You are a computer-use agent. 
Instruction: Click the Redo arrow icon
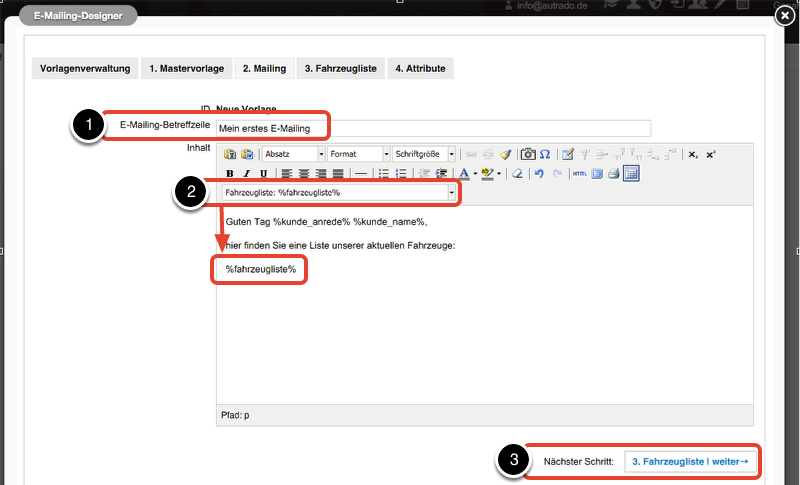557,173
